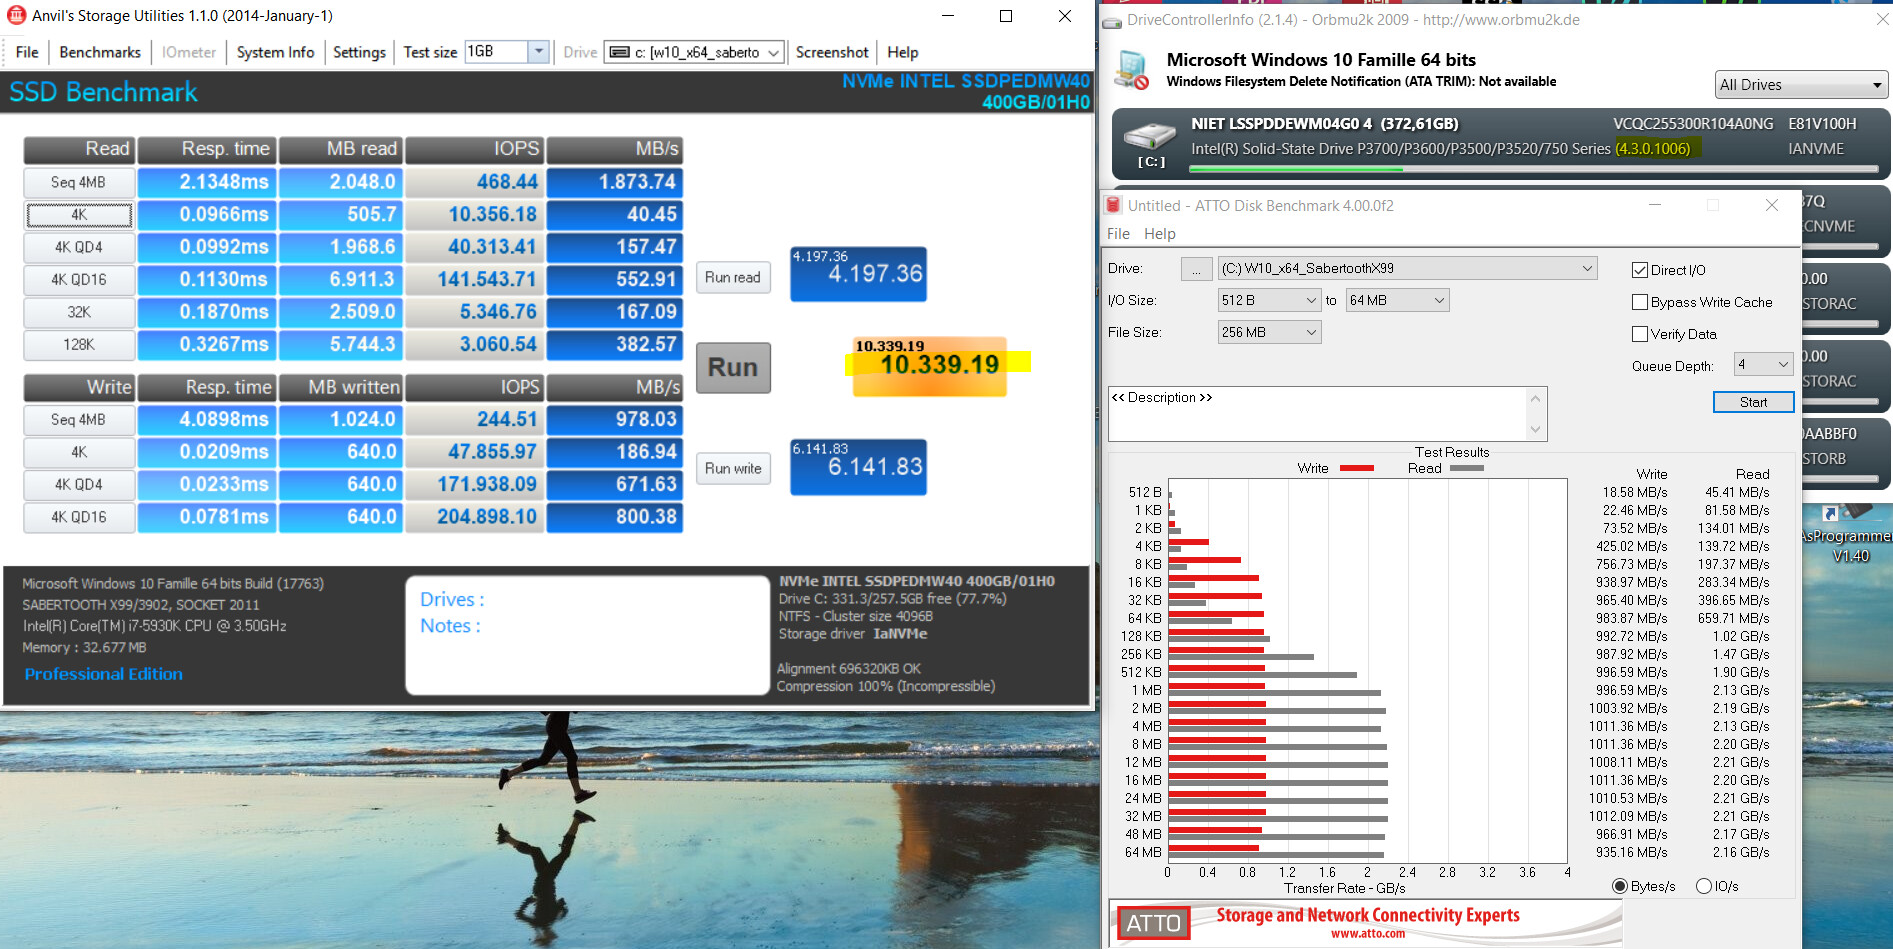Image resolution: width=1893 pixels, height=949 pixels.
Task: Open the Anvil Help menu
Action: [902, 52]
